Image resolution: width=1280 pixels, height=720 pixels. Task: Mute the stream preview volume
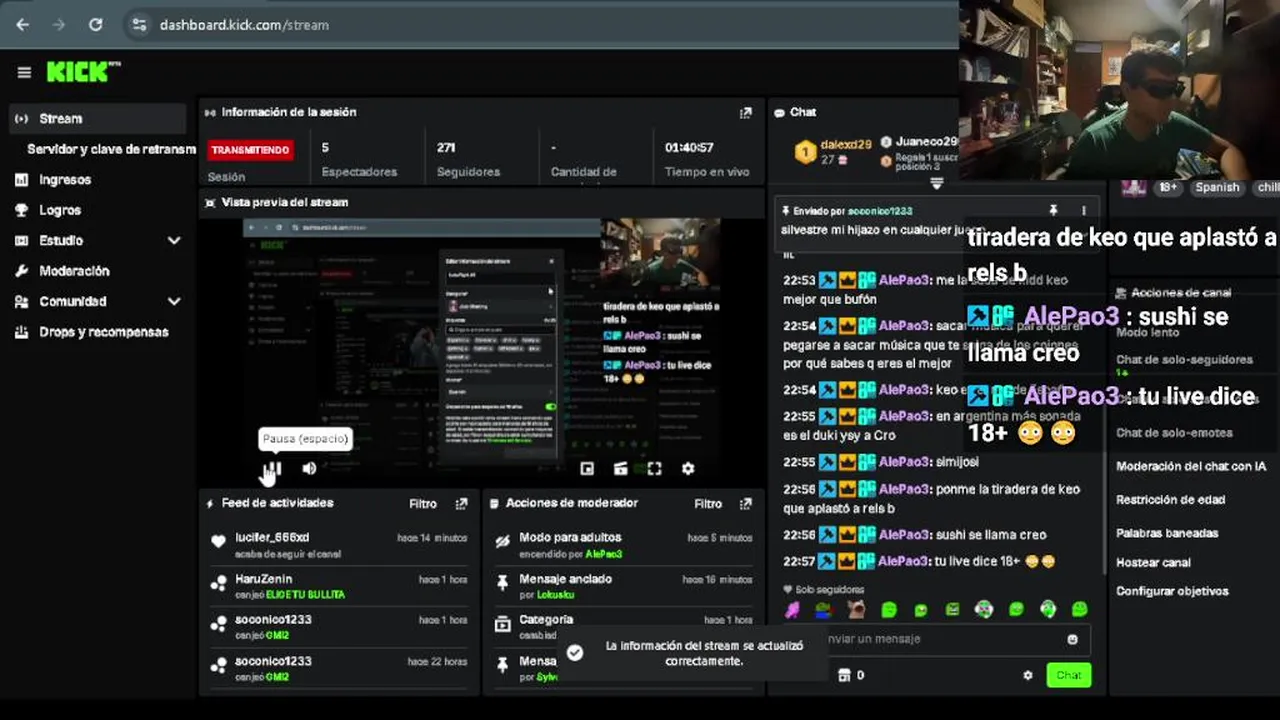click(x=309, y=468)
